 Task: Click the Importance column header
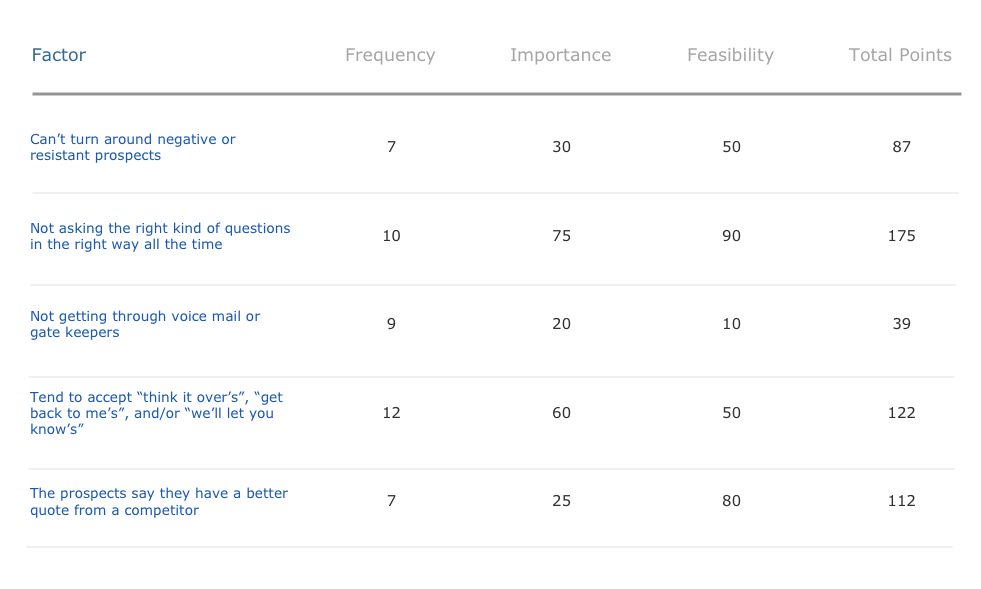click(x=560, y=55)
